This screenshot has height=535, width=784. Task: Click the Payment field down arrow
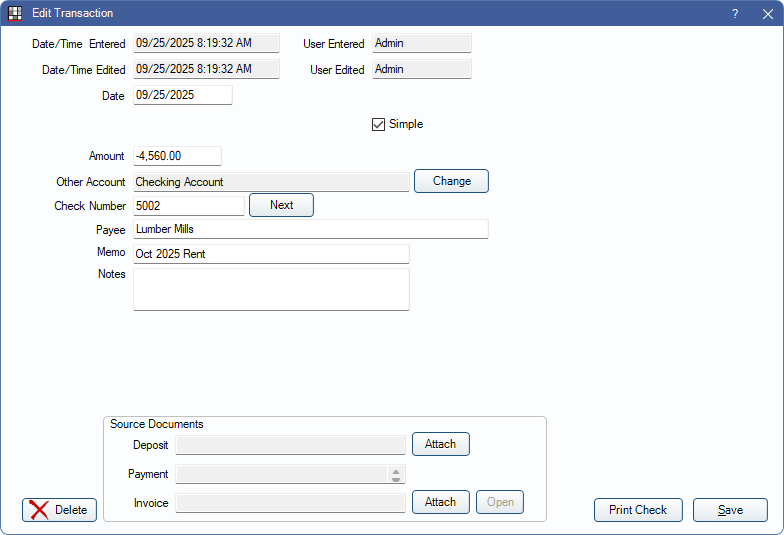click(x=396, y=479)
